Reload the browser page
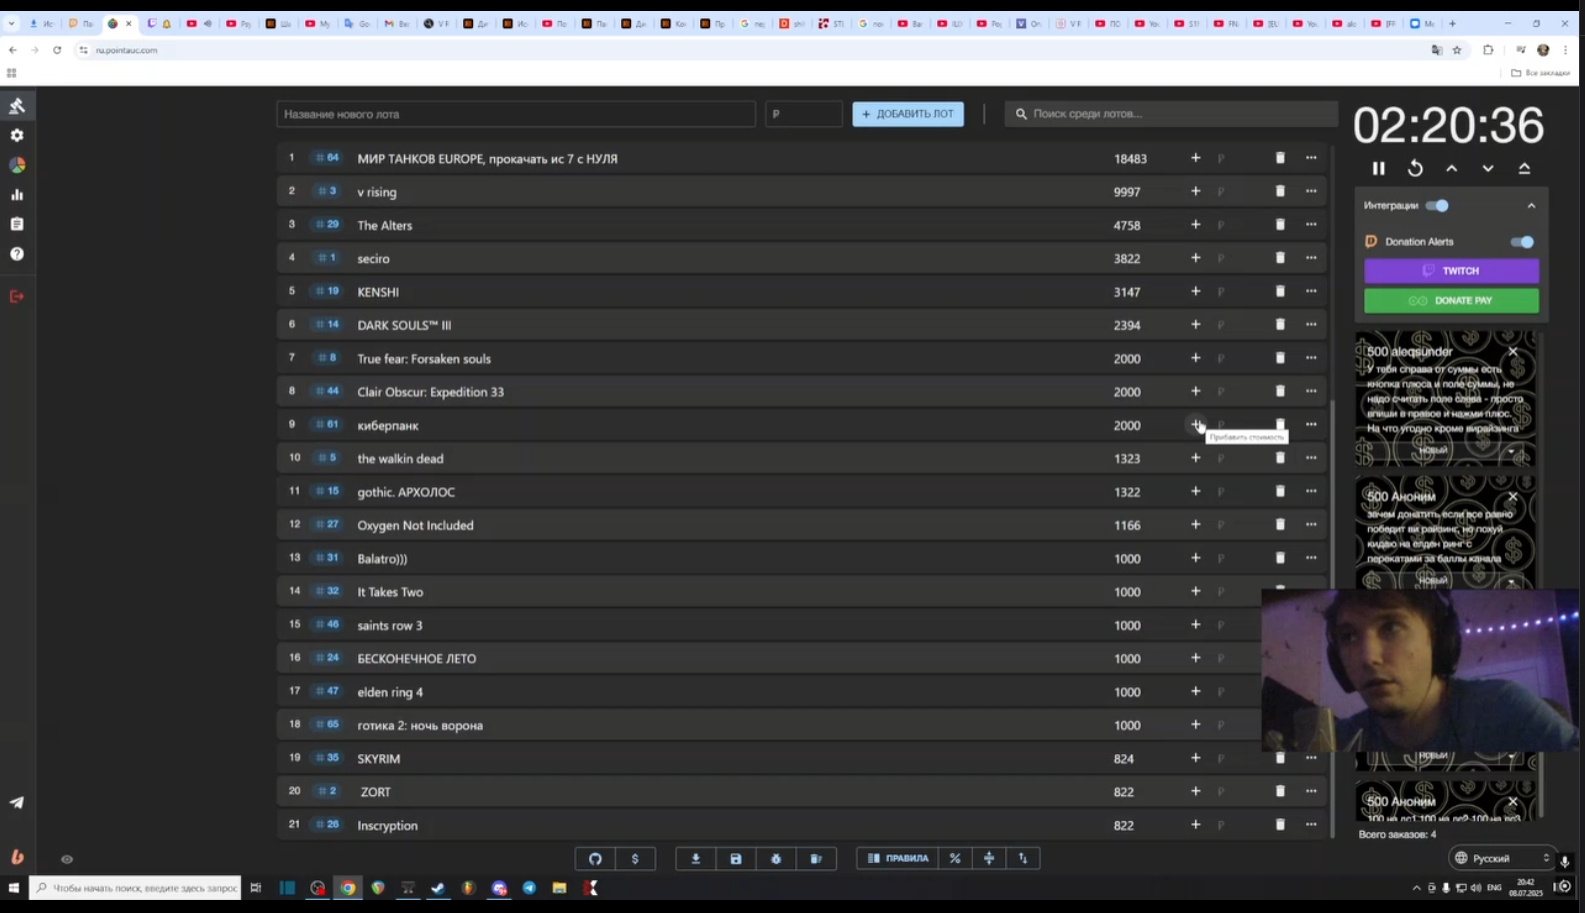 [57, 50]
